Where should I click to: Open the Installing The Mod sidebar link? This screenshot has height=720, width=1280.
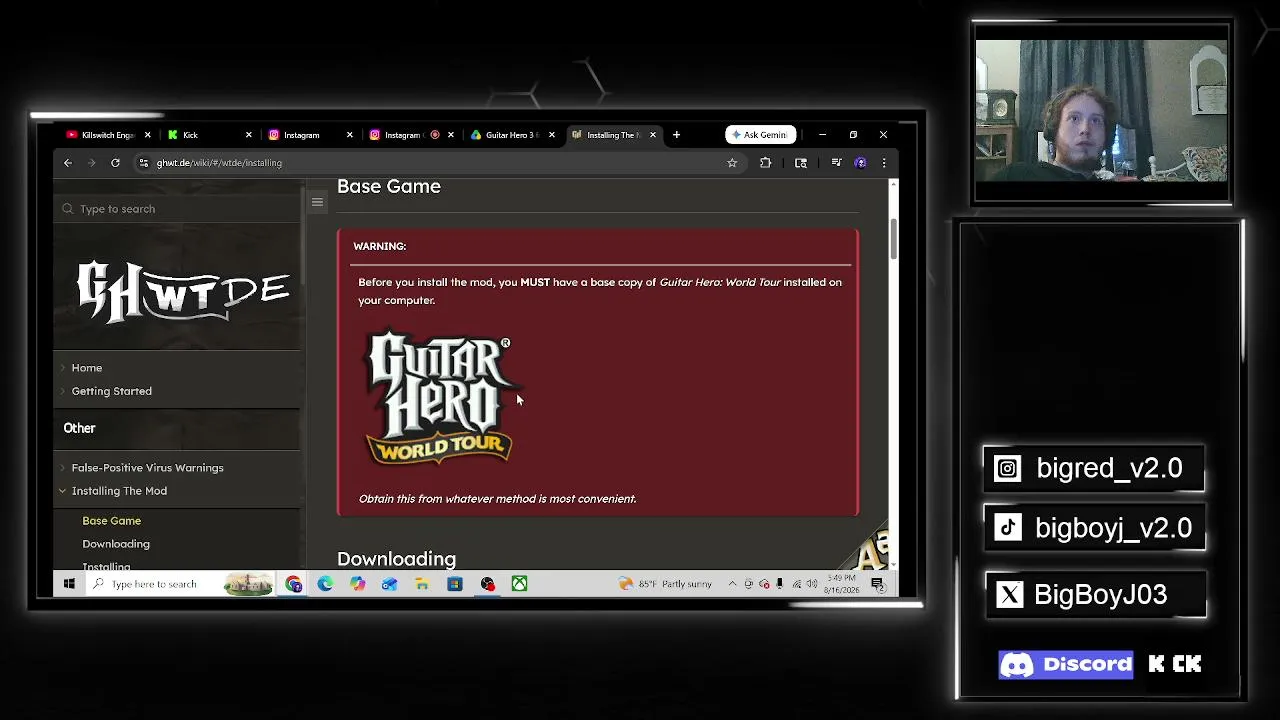[x=119, y=491]
